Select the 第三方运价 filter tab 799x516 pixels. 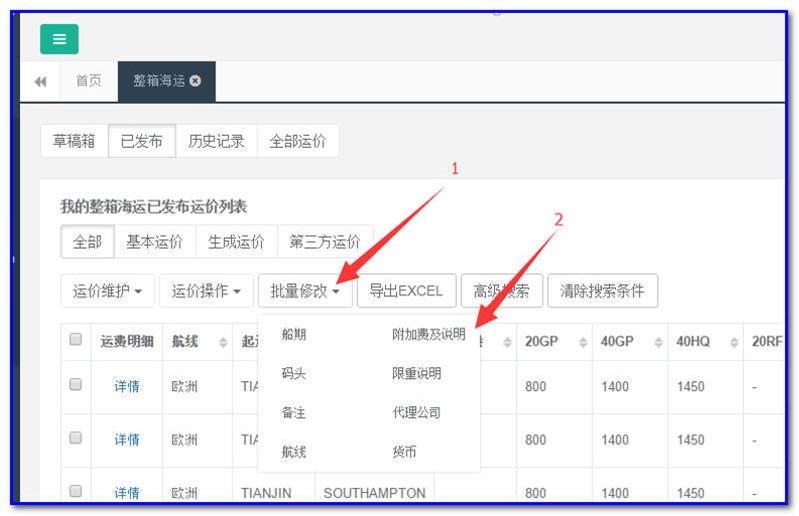pos(325,241)
